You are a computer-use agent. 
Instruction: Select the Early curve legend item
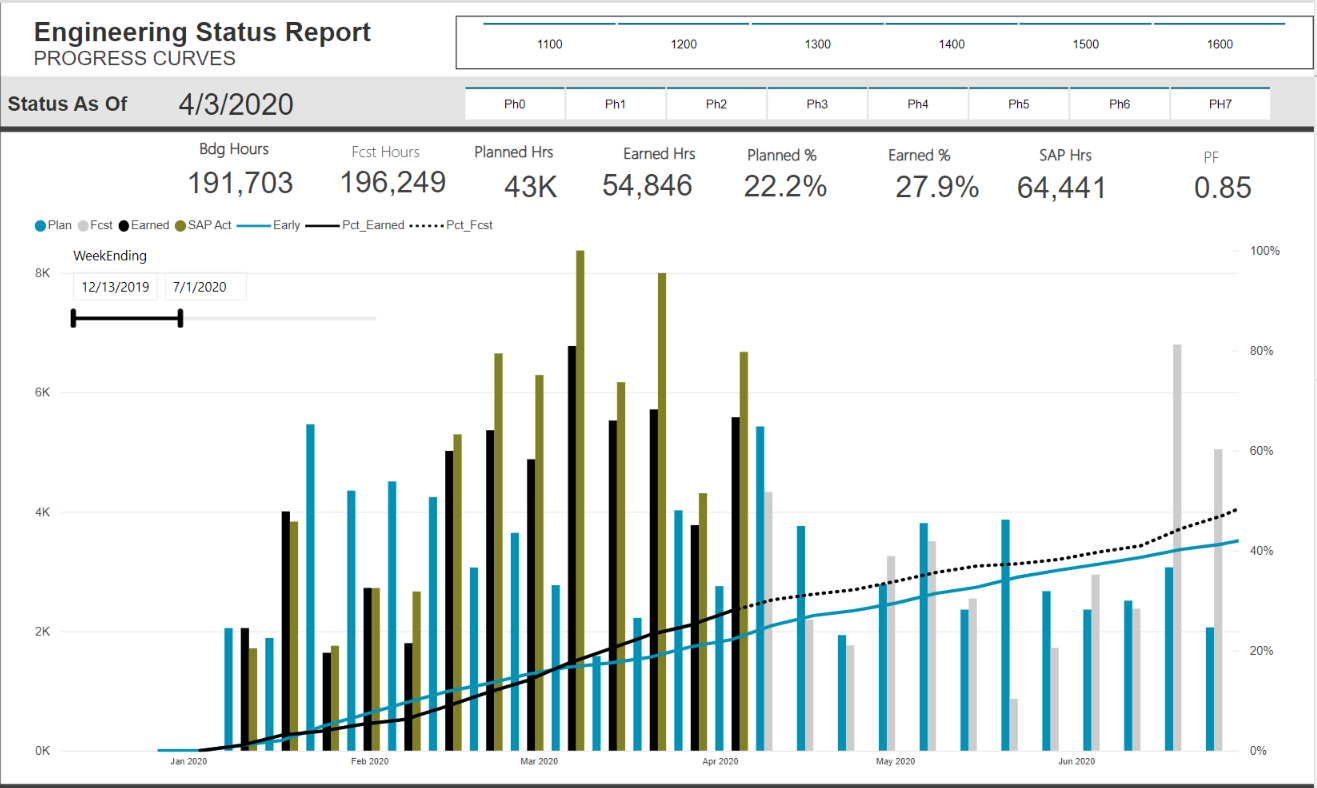287,224
